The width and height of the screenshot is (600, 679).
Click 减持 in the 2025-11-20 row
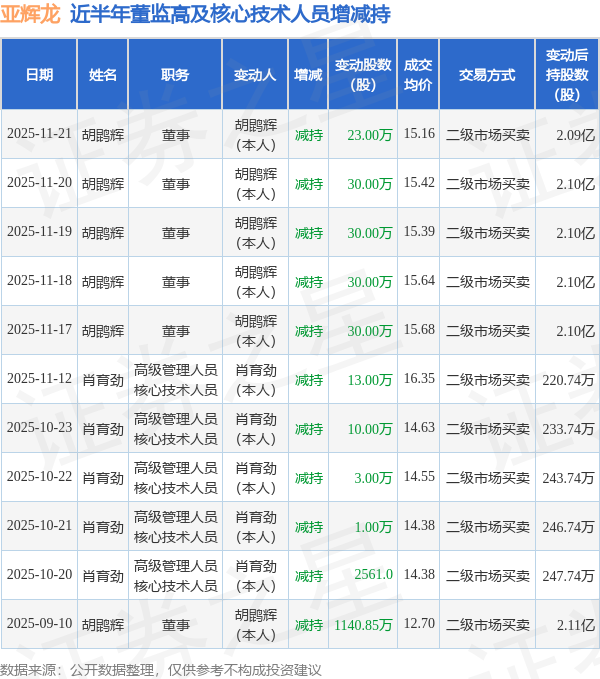pyautogui.click(x=309, y=184)
